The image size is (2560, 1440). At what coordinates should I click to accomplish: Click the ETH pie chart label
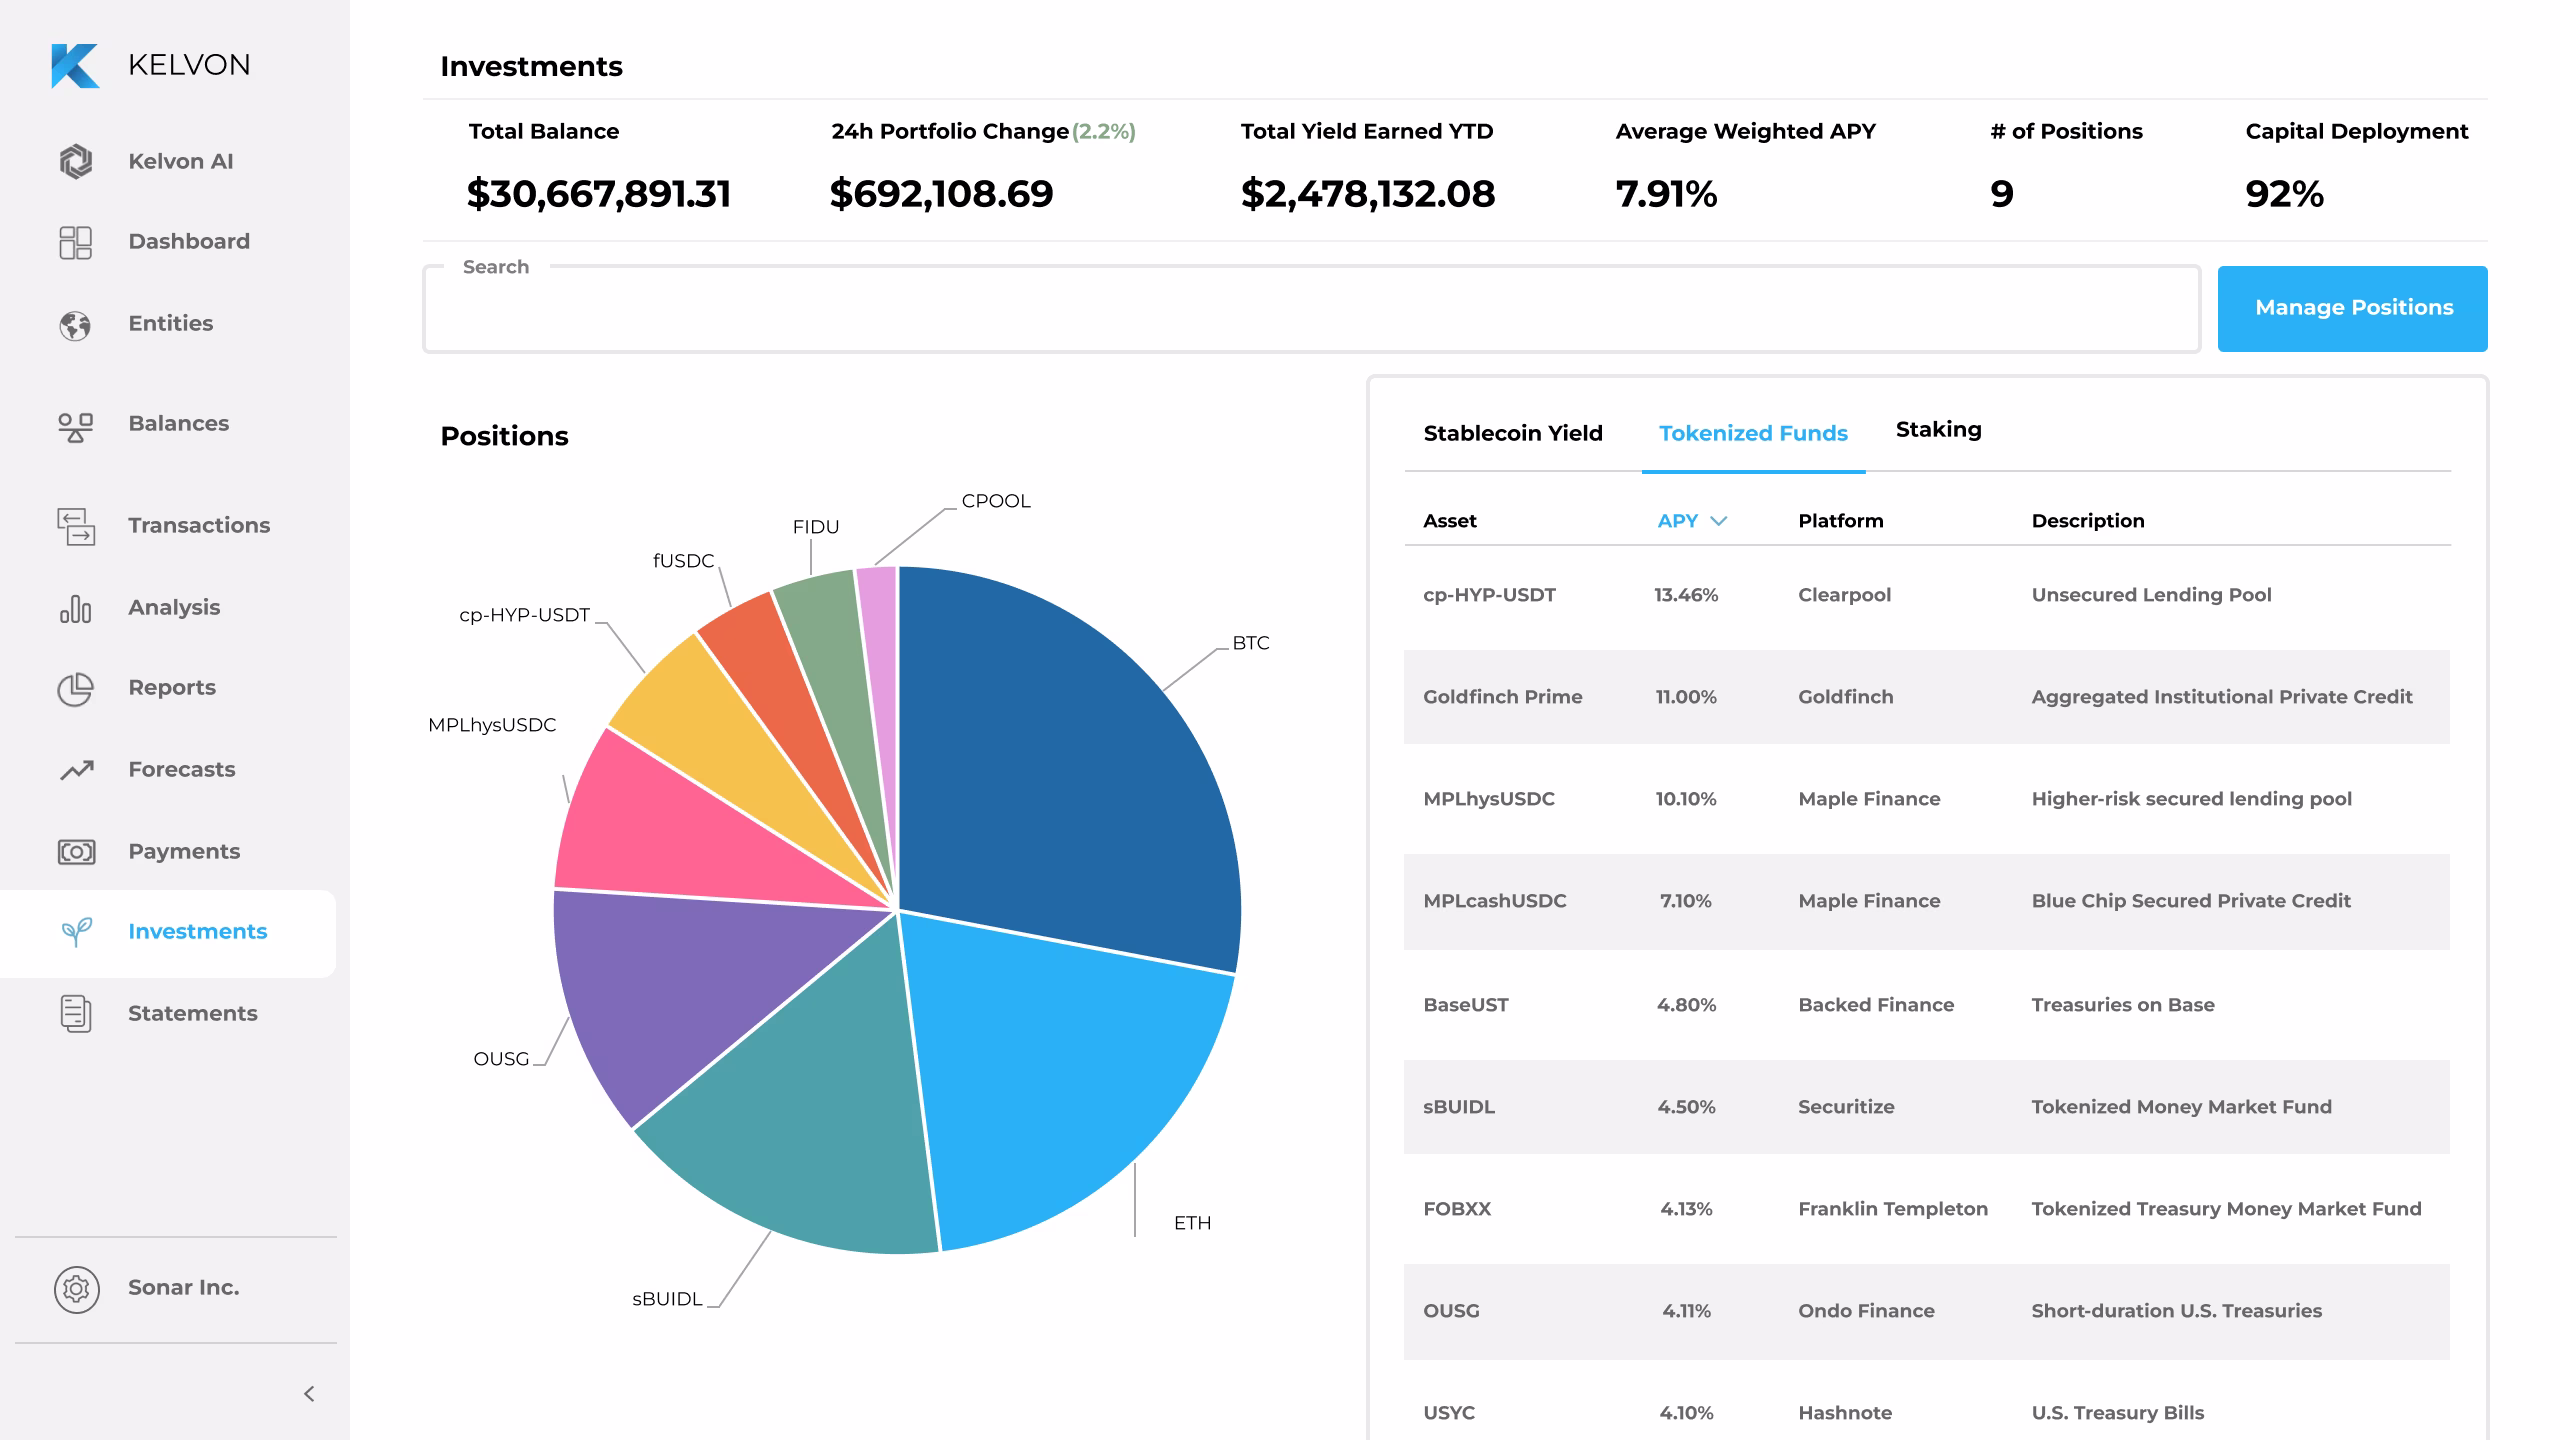tap(1192, 1223)
